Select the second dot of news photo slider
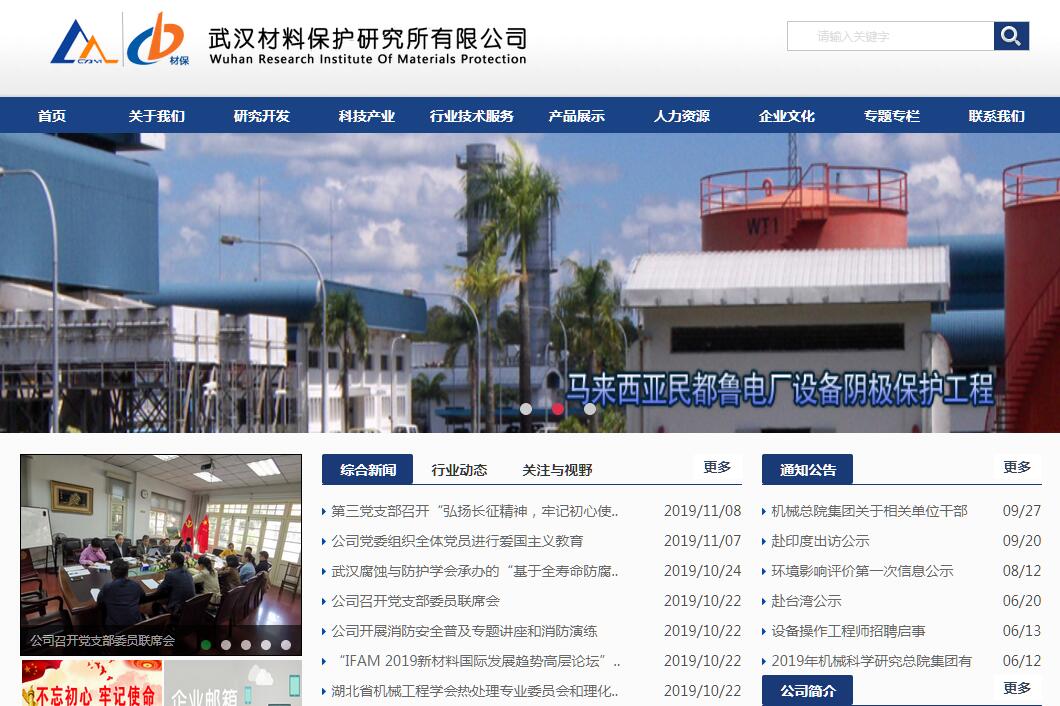1060x706 pixels. point(226,645)
